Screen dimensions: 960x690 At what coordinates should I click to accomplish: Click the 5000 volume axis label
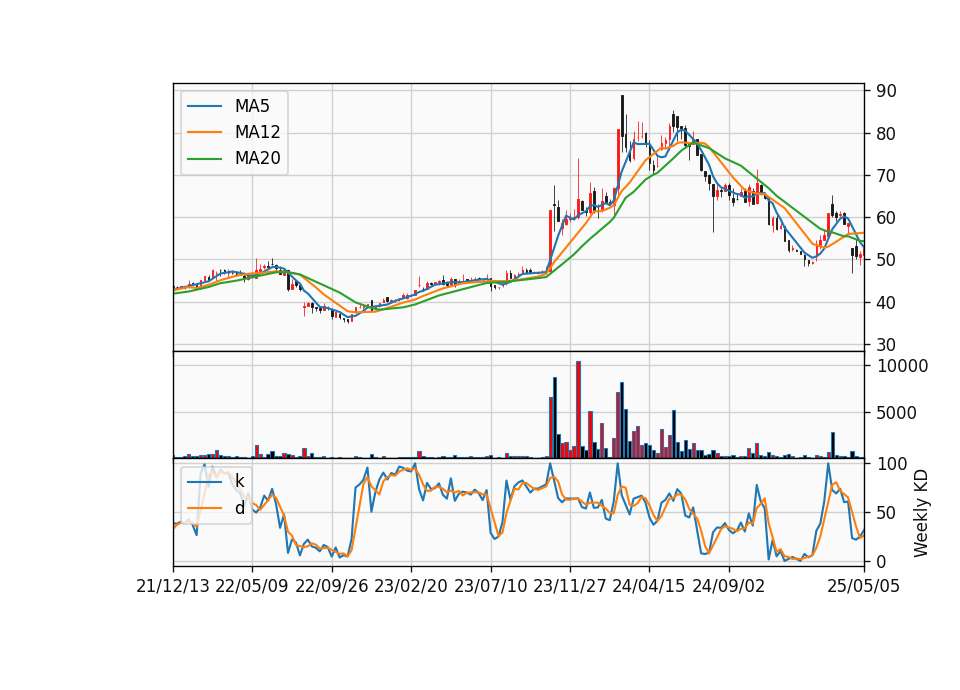point(896,413)
